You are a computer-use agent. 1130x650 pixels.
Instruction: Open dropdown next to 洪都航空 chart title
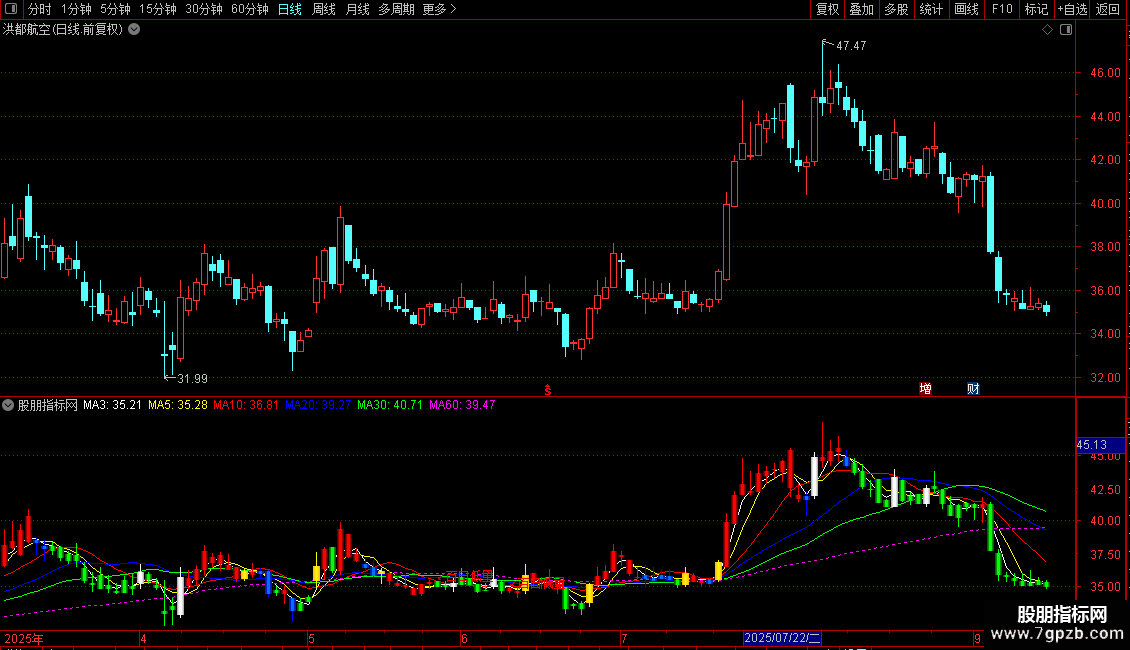134,30
